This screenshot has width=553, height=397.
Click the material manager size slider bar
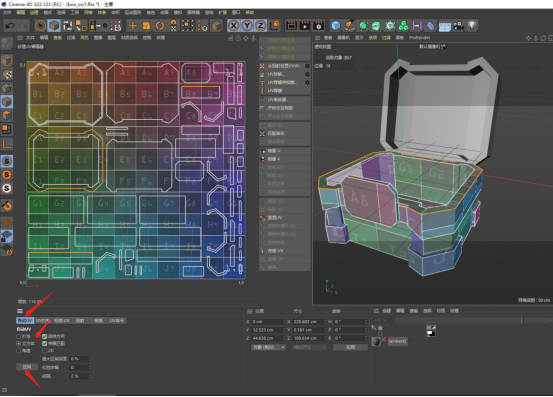[x=458, y=320]
